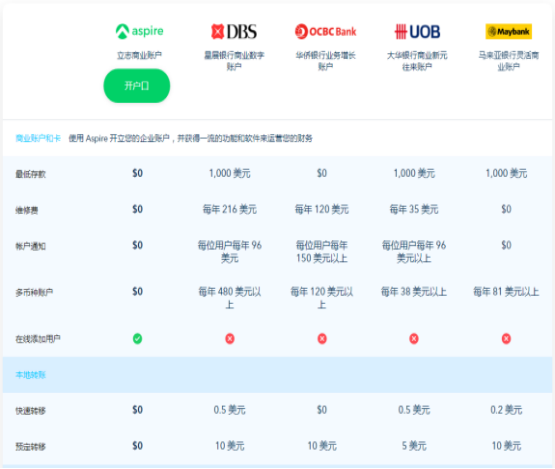The height and width of the screenshot is (469, 555).
Task: Click DBS 快速转移 value 0.5 美元
Action: (x=230, y=410)
